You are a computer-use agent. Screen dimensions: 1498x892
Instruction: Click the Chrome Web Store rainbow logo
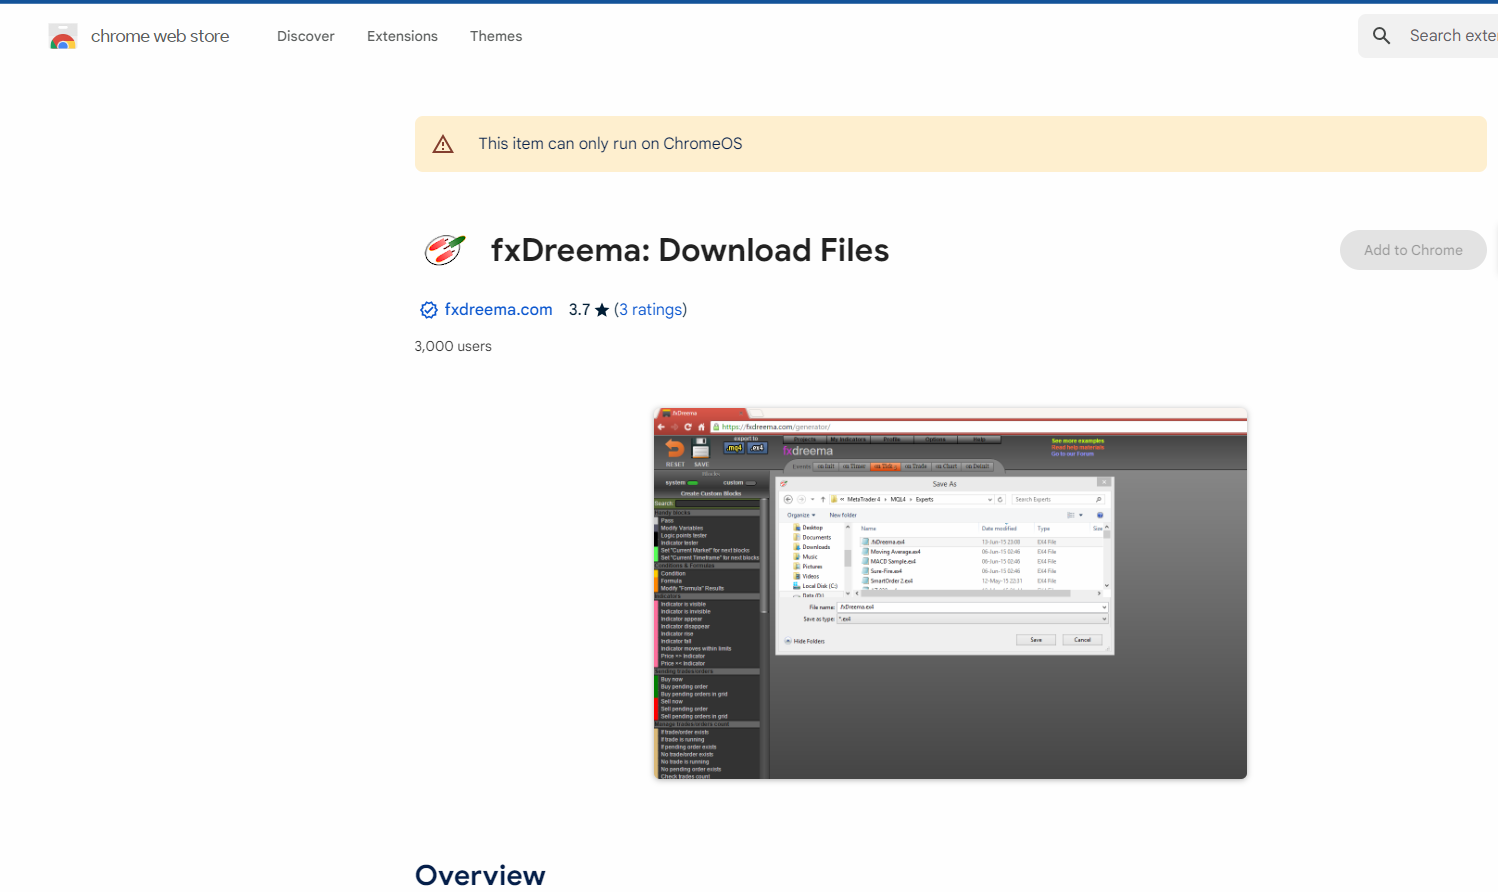click(x=63, y=37)
